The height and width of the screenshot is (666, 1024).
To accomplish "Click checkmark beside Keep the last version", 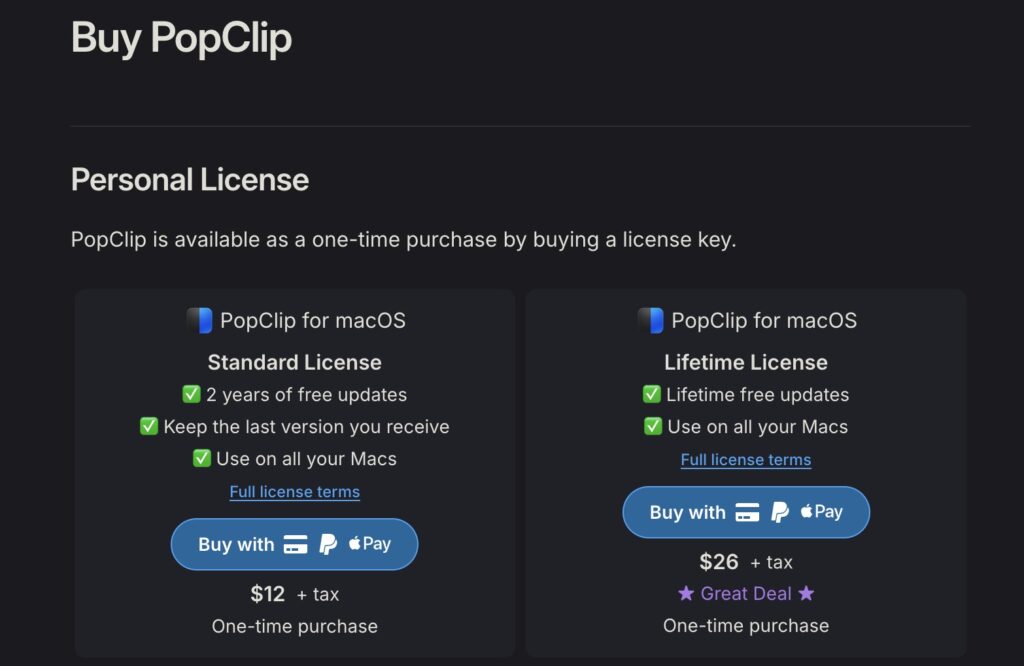I will coord(149,427).
